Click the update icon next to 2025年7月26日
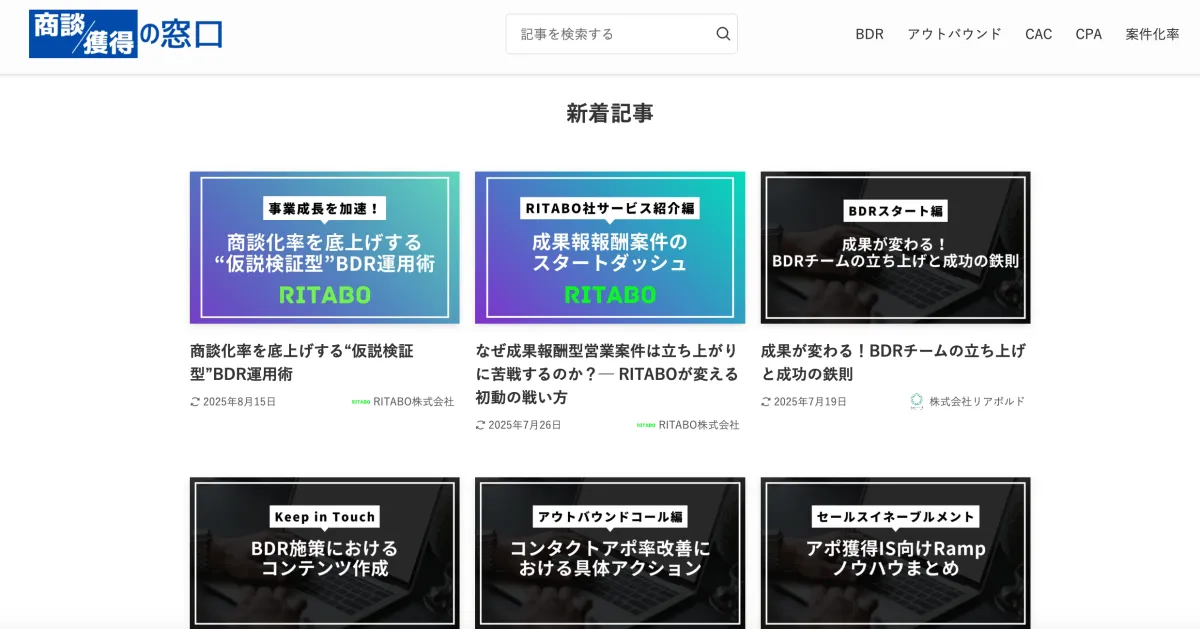Screen dimensions: 1200x629 coord(481,425)
